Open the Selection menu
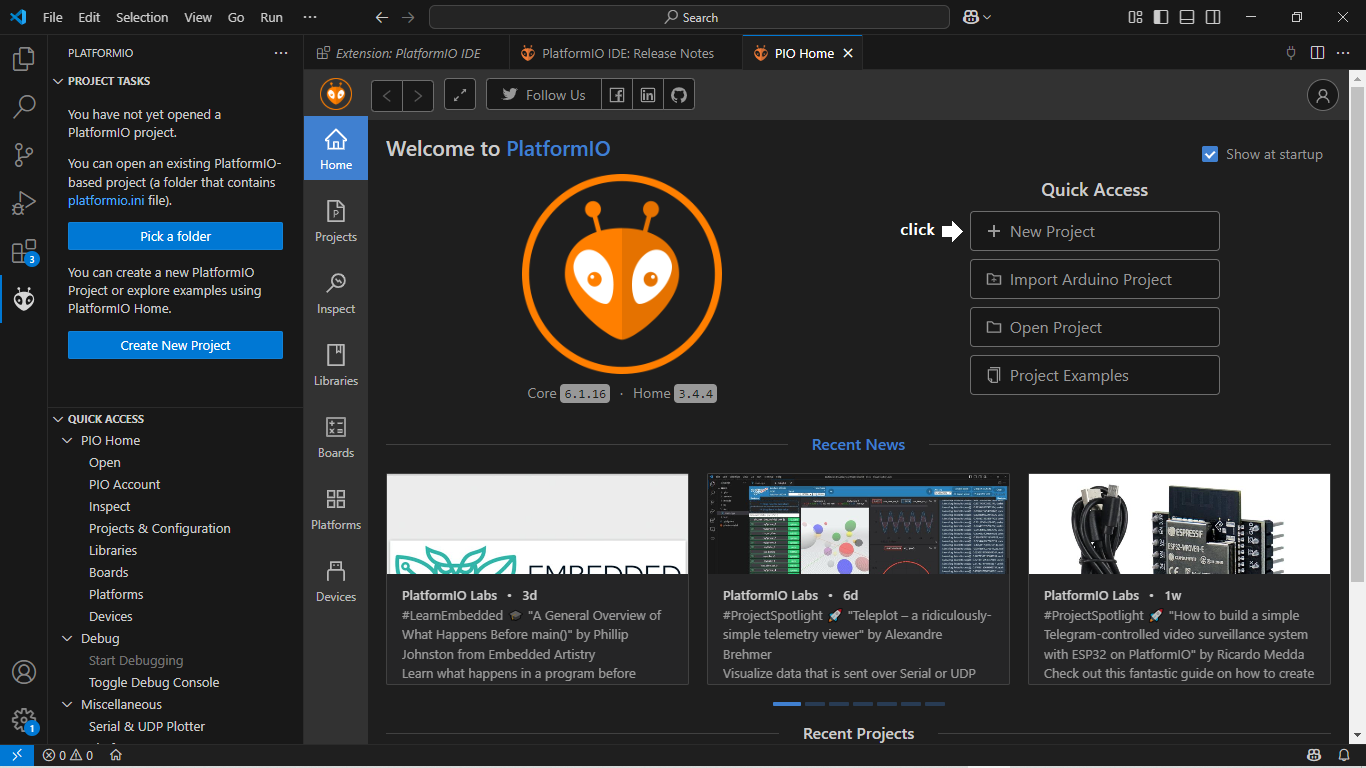Image resolution: width=1366 pixels, height=768 pixels. [x=142, y=17]
